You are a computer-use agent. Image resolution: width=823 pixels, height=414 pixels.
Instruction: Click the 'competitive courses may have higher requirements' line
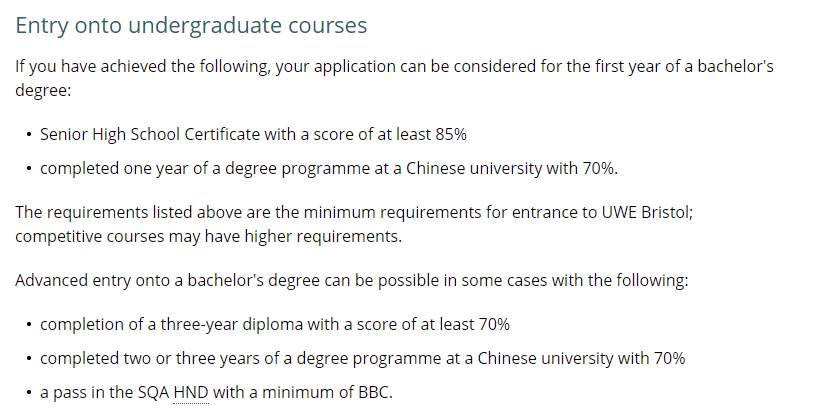tap(208, 237)
